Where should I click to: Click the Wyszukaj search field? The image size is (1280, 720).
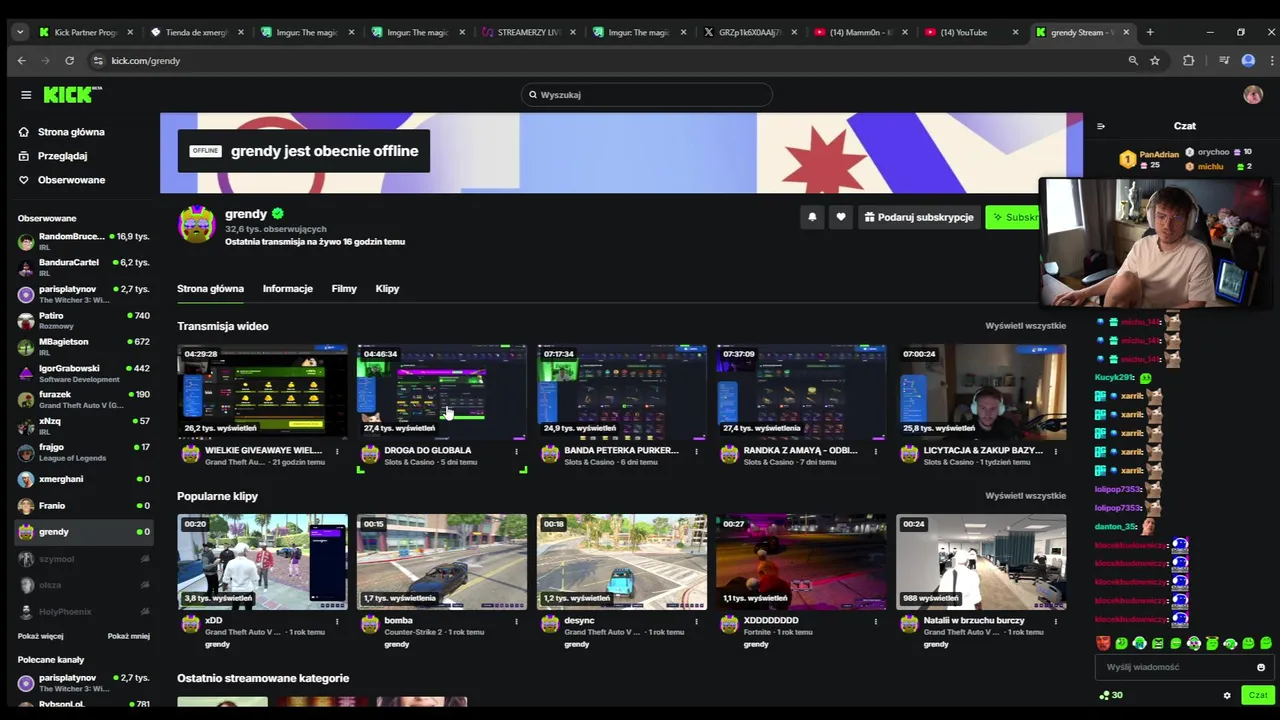coord(646,95)
